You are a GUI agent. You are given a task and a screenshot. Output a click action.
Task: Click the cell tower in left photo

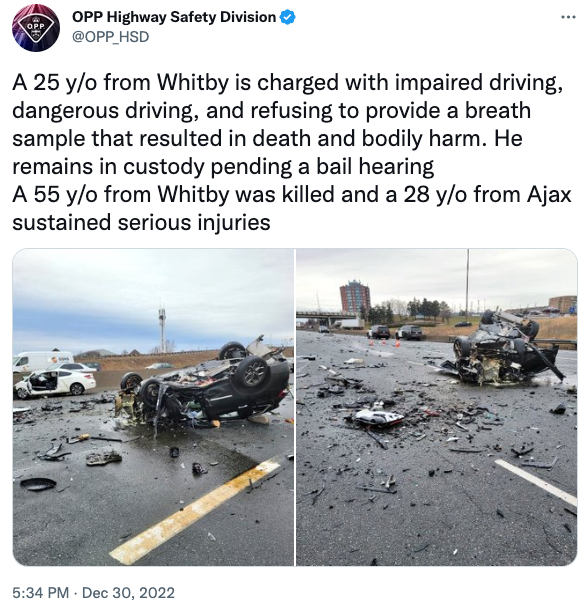162,329
